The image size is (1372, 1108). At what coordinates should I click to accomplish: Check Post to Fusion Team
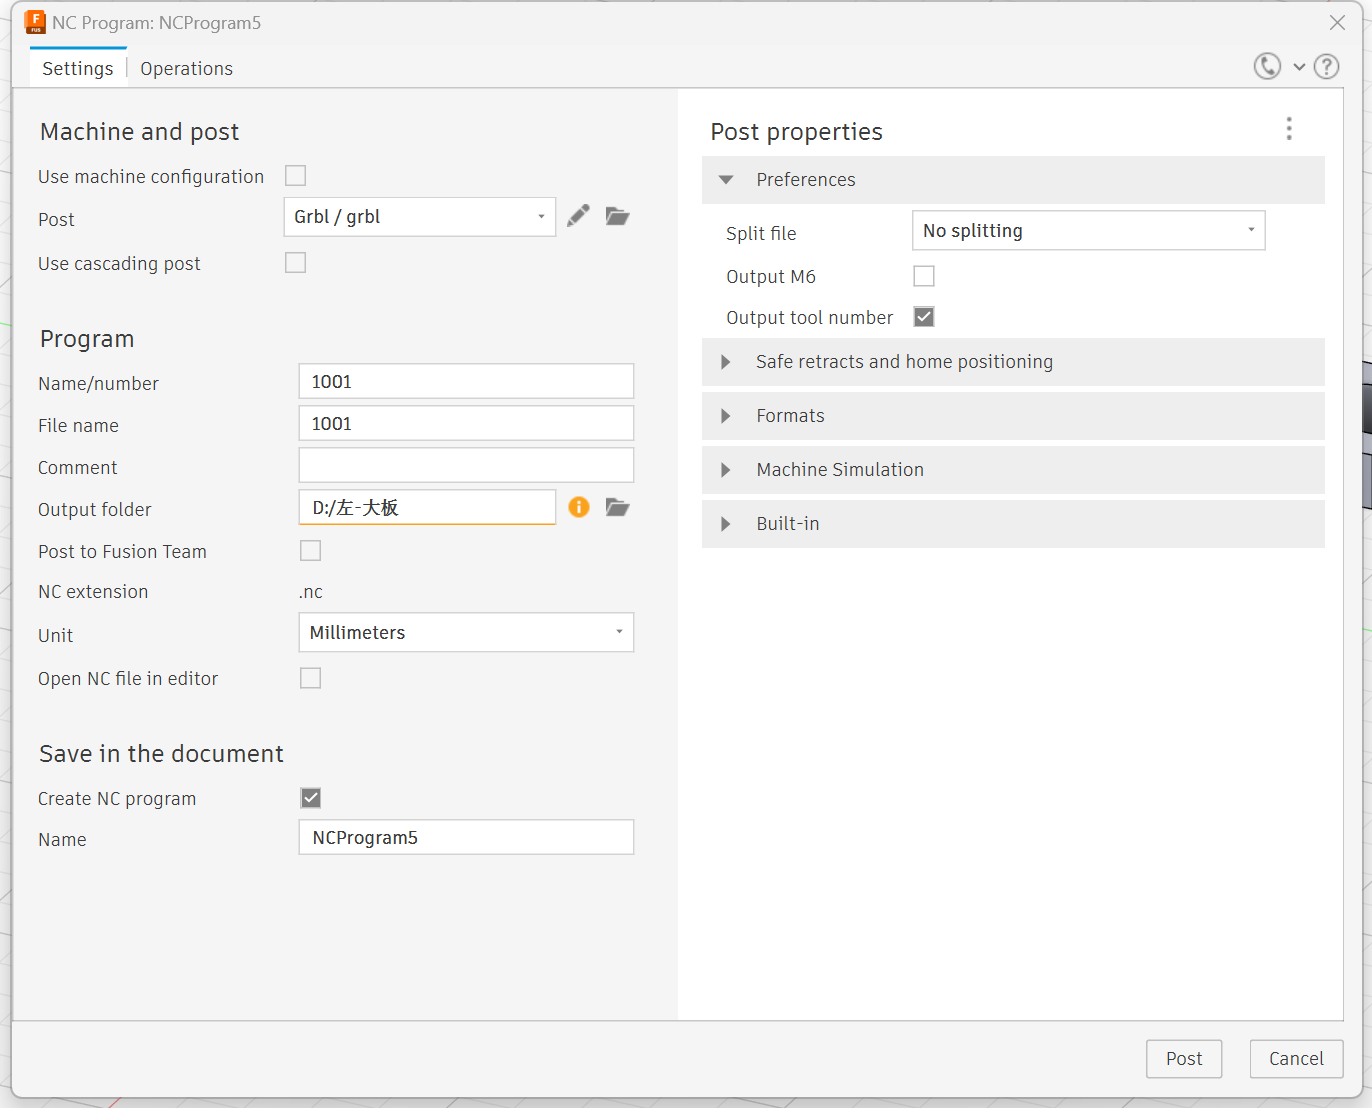click(x=311, y=551)
